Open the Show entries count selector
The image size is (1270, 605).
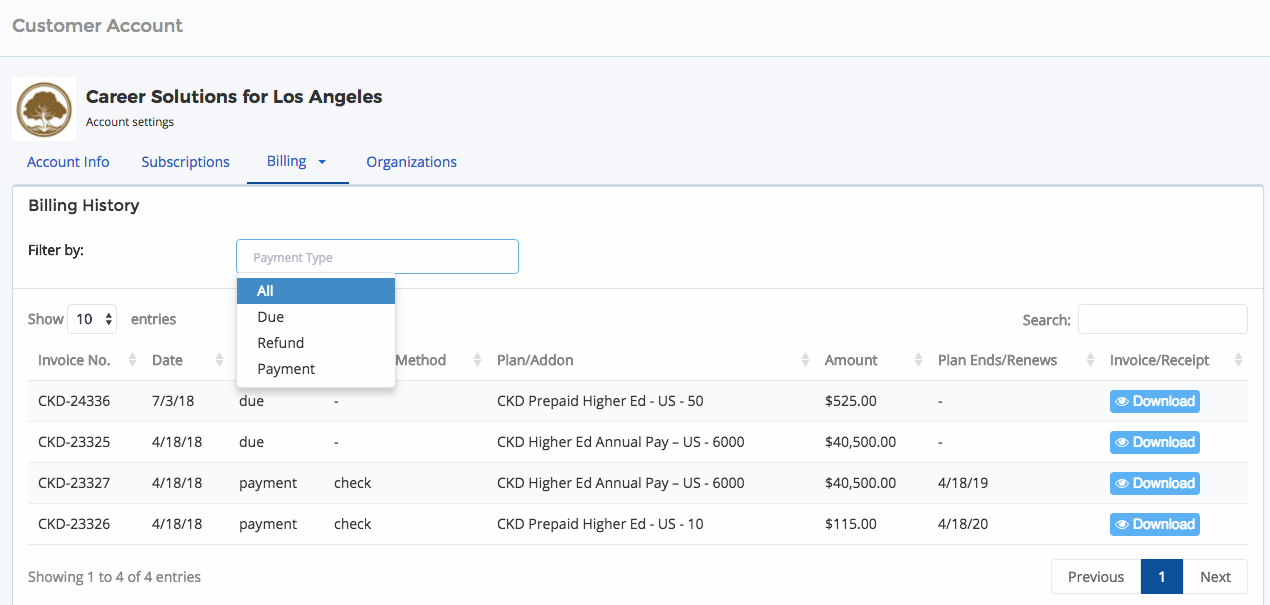pos(92,319)
